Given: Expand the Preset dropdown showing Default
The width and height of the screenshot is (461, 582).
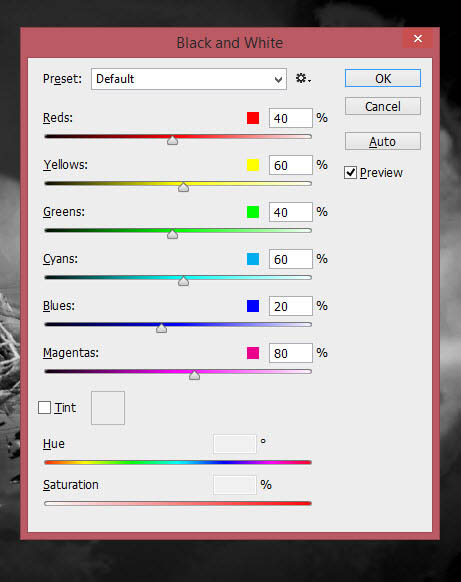Looking at the screenshot, I should (x=189, y=79).
